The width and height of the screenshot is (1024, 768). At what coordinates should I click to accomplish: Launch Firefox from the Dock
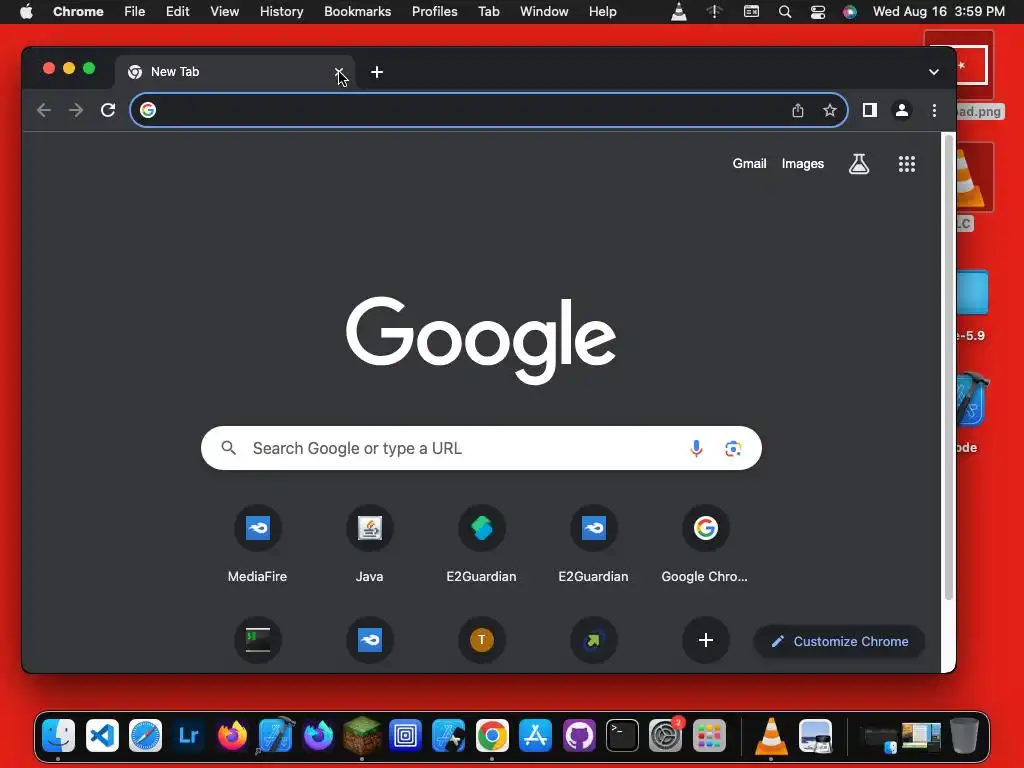(232, 736)
